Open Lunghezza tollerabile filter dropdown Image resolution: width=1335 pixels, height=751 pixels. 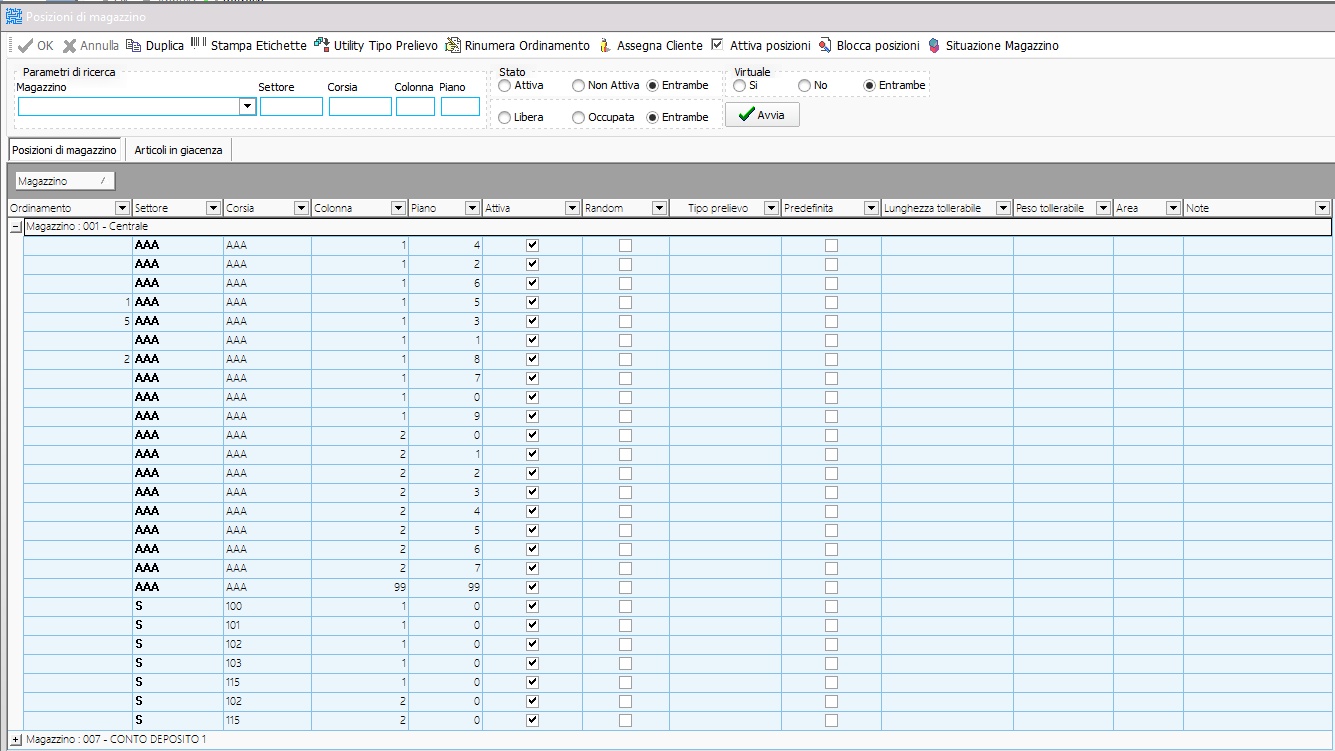1003,208
